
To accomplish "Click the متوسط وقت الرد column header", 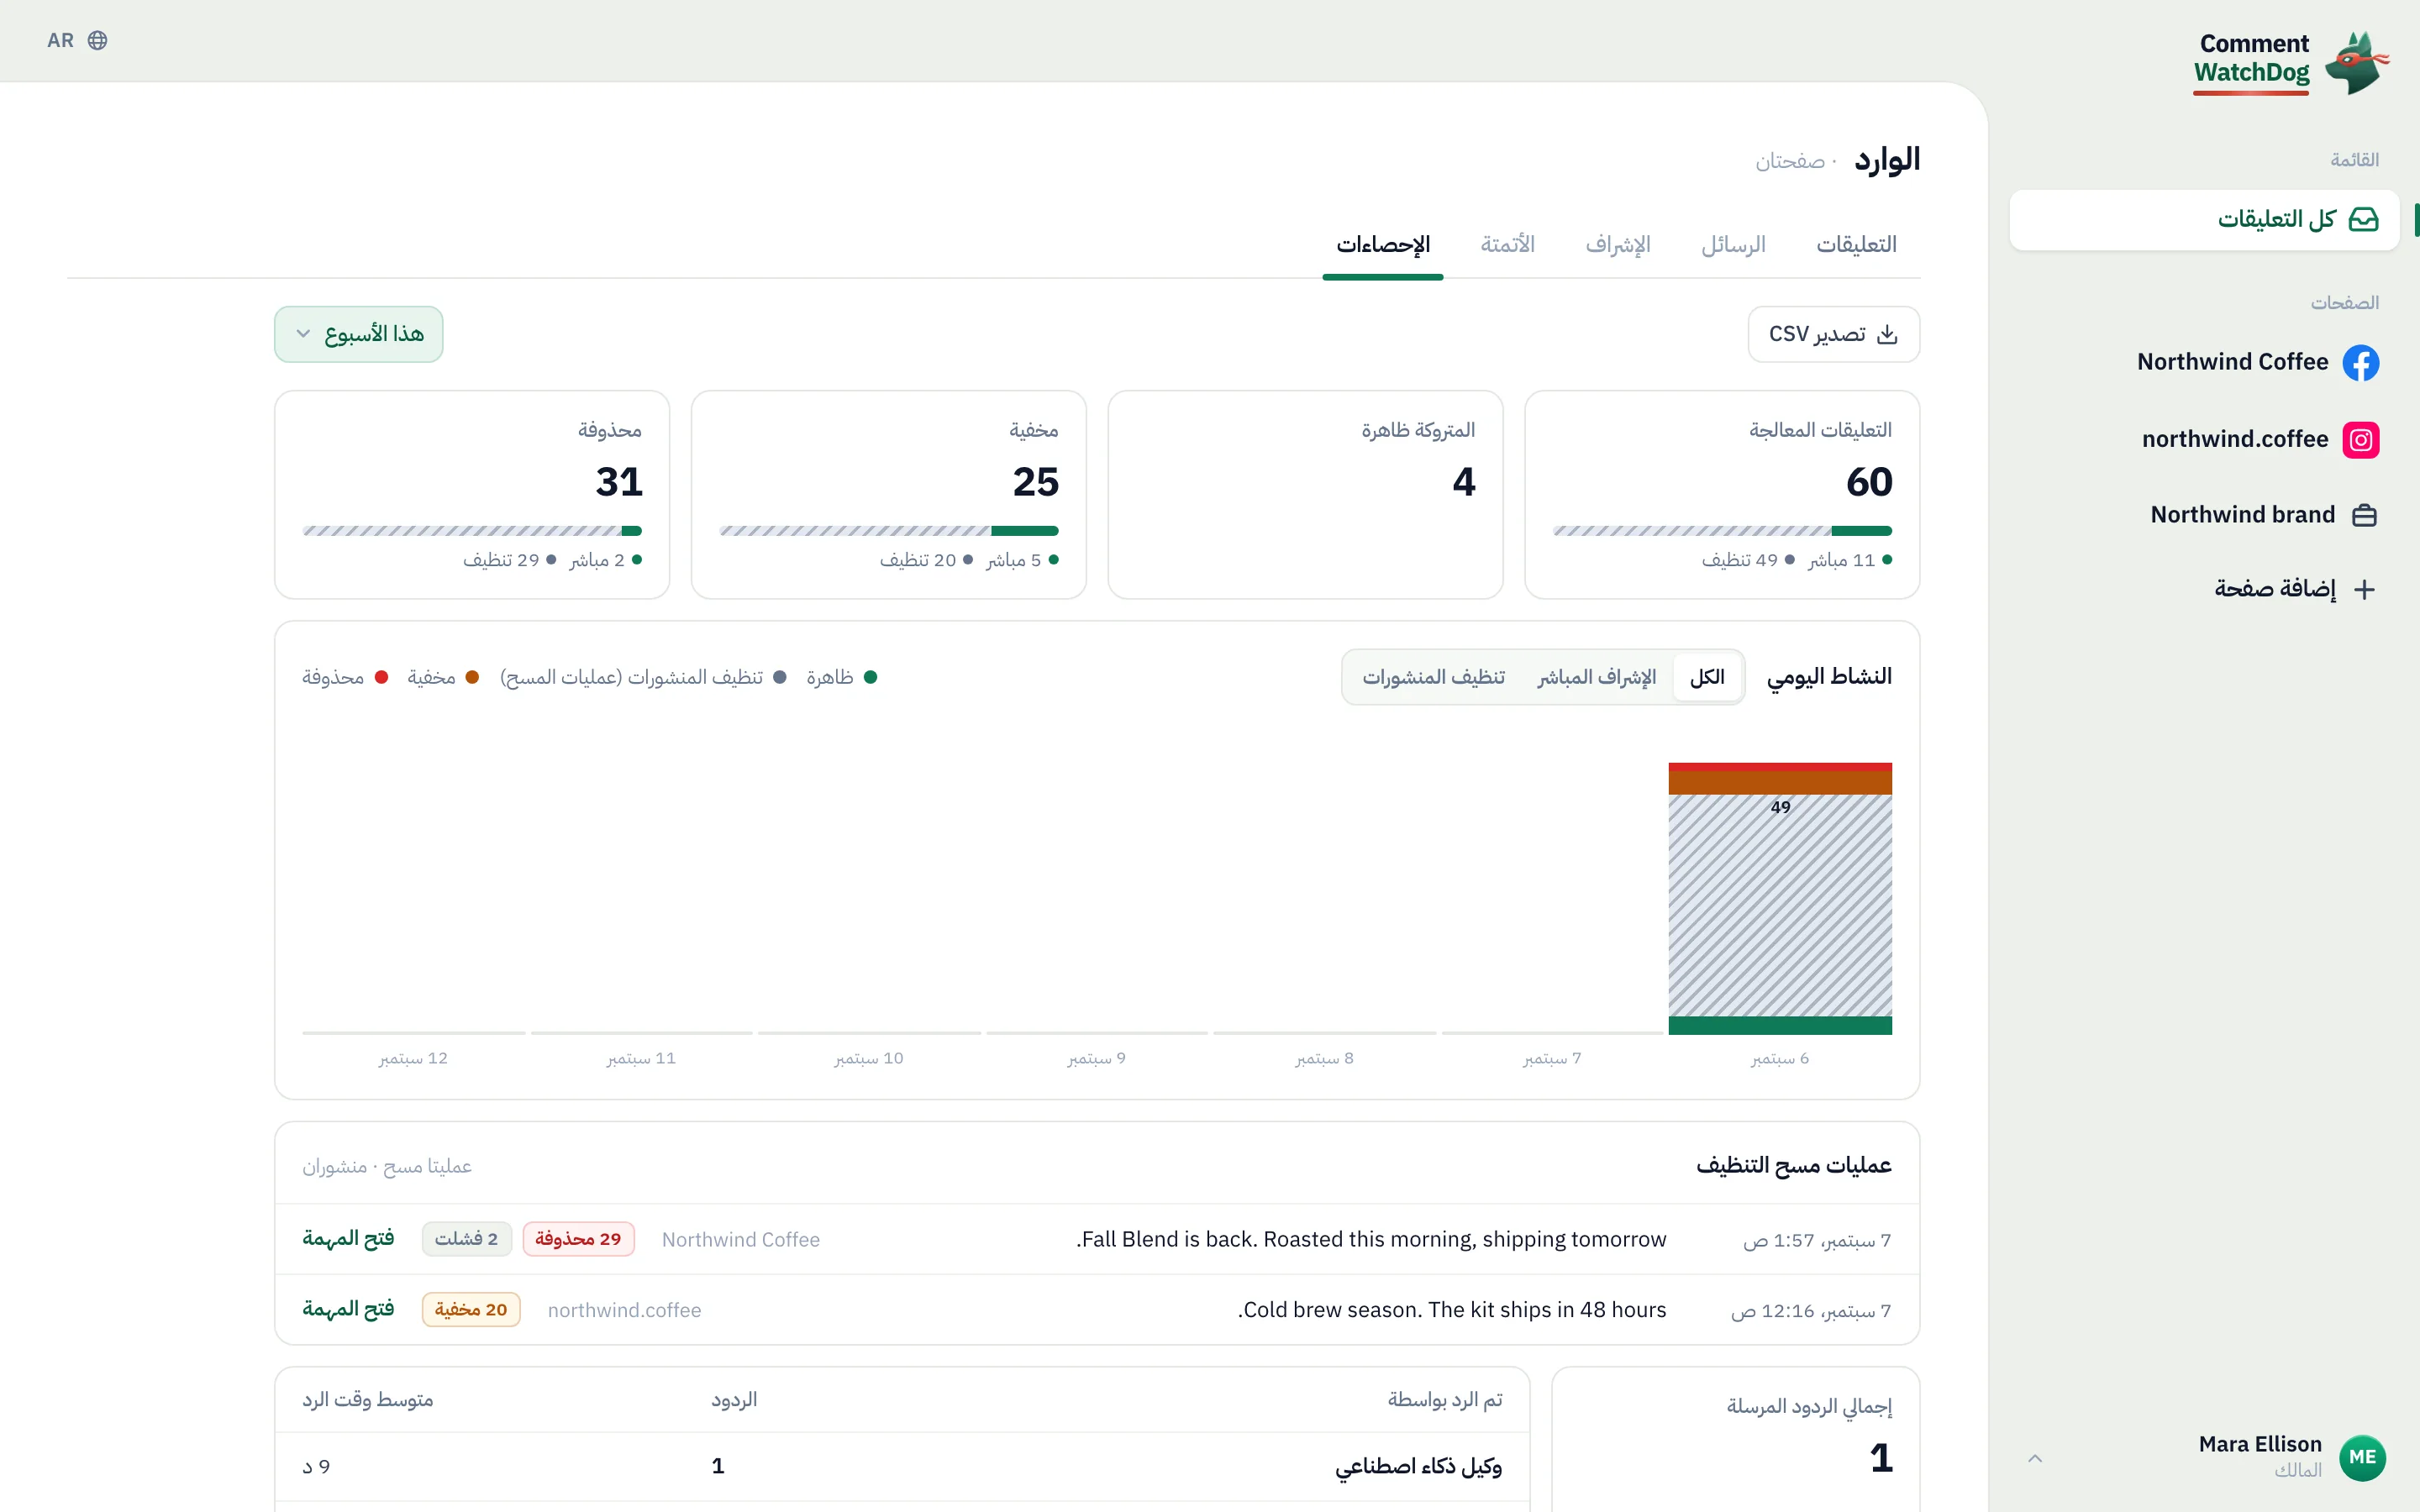I will 368,1400.
